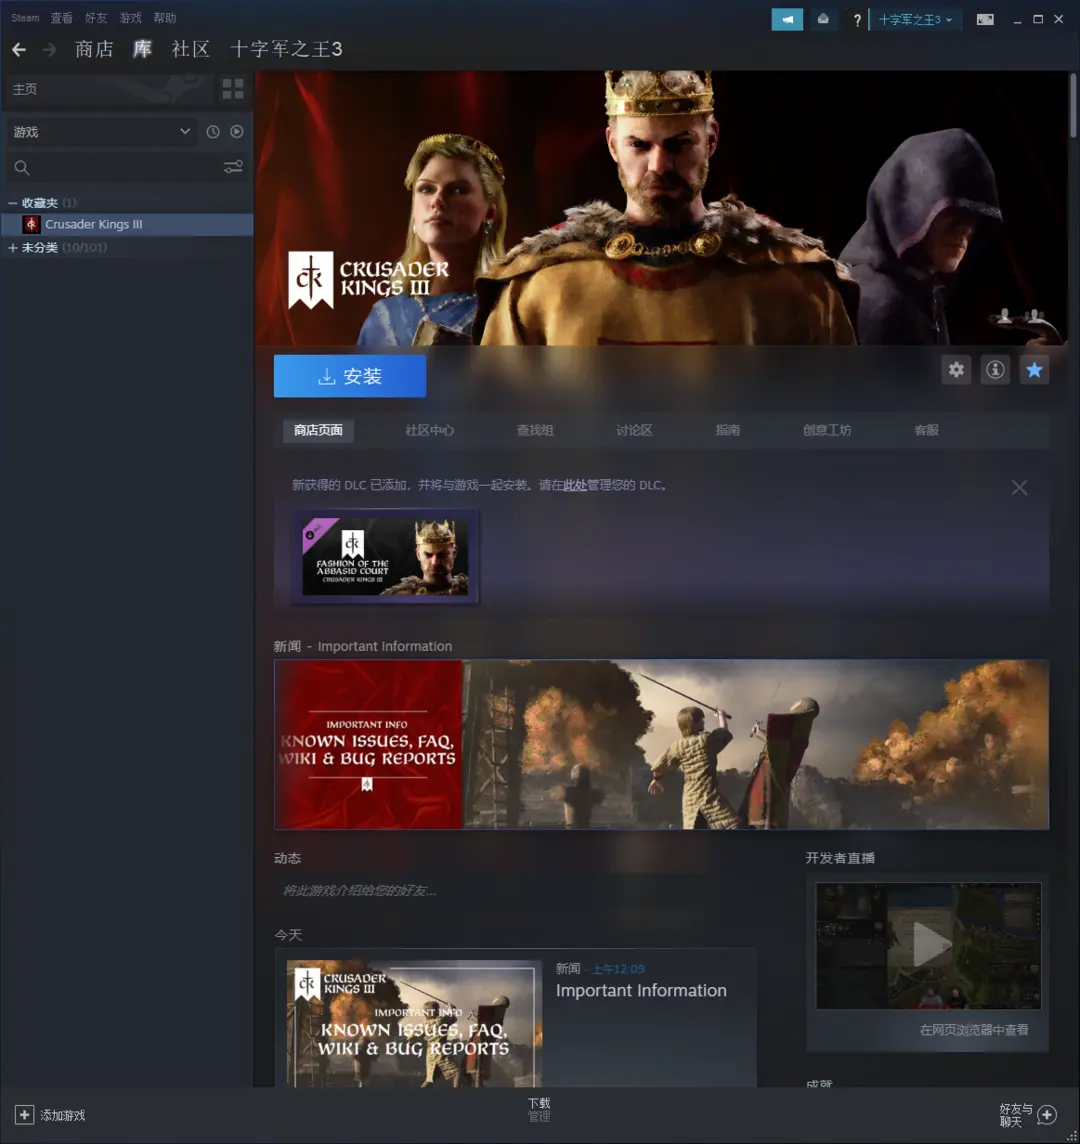Click the forward navigation arrow
Screen dimensions: 1080x1144
click(x=50, y=50)
